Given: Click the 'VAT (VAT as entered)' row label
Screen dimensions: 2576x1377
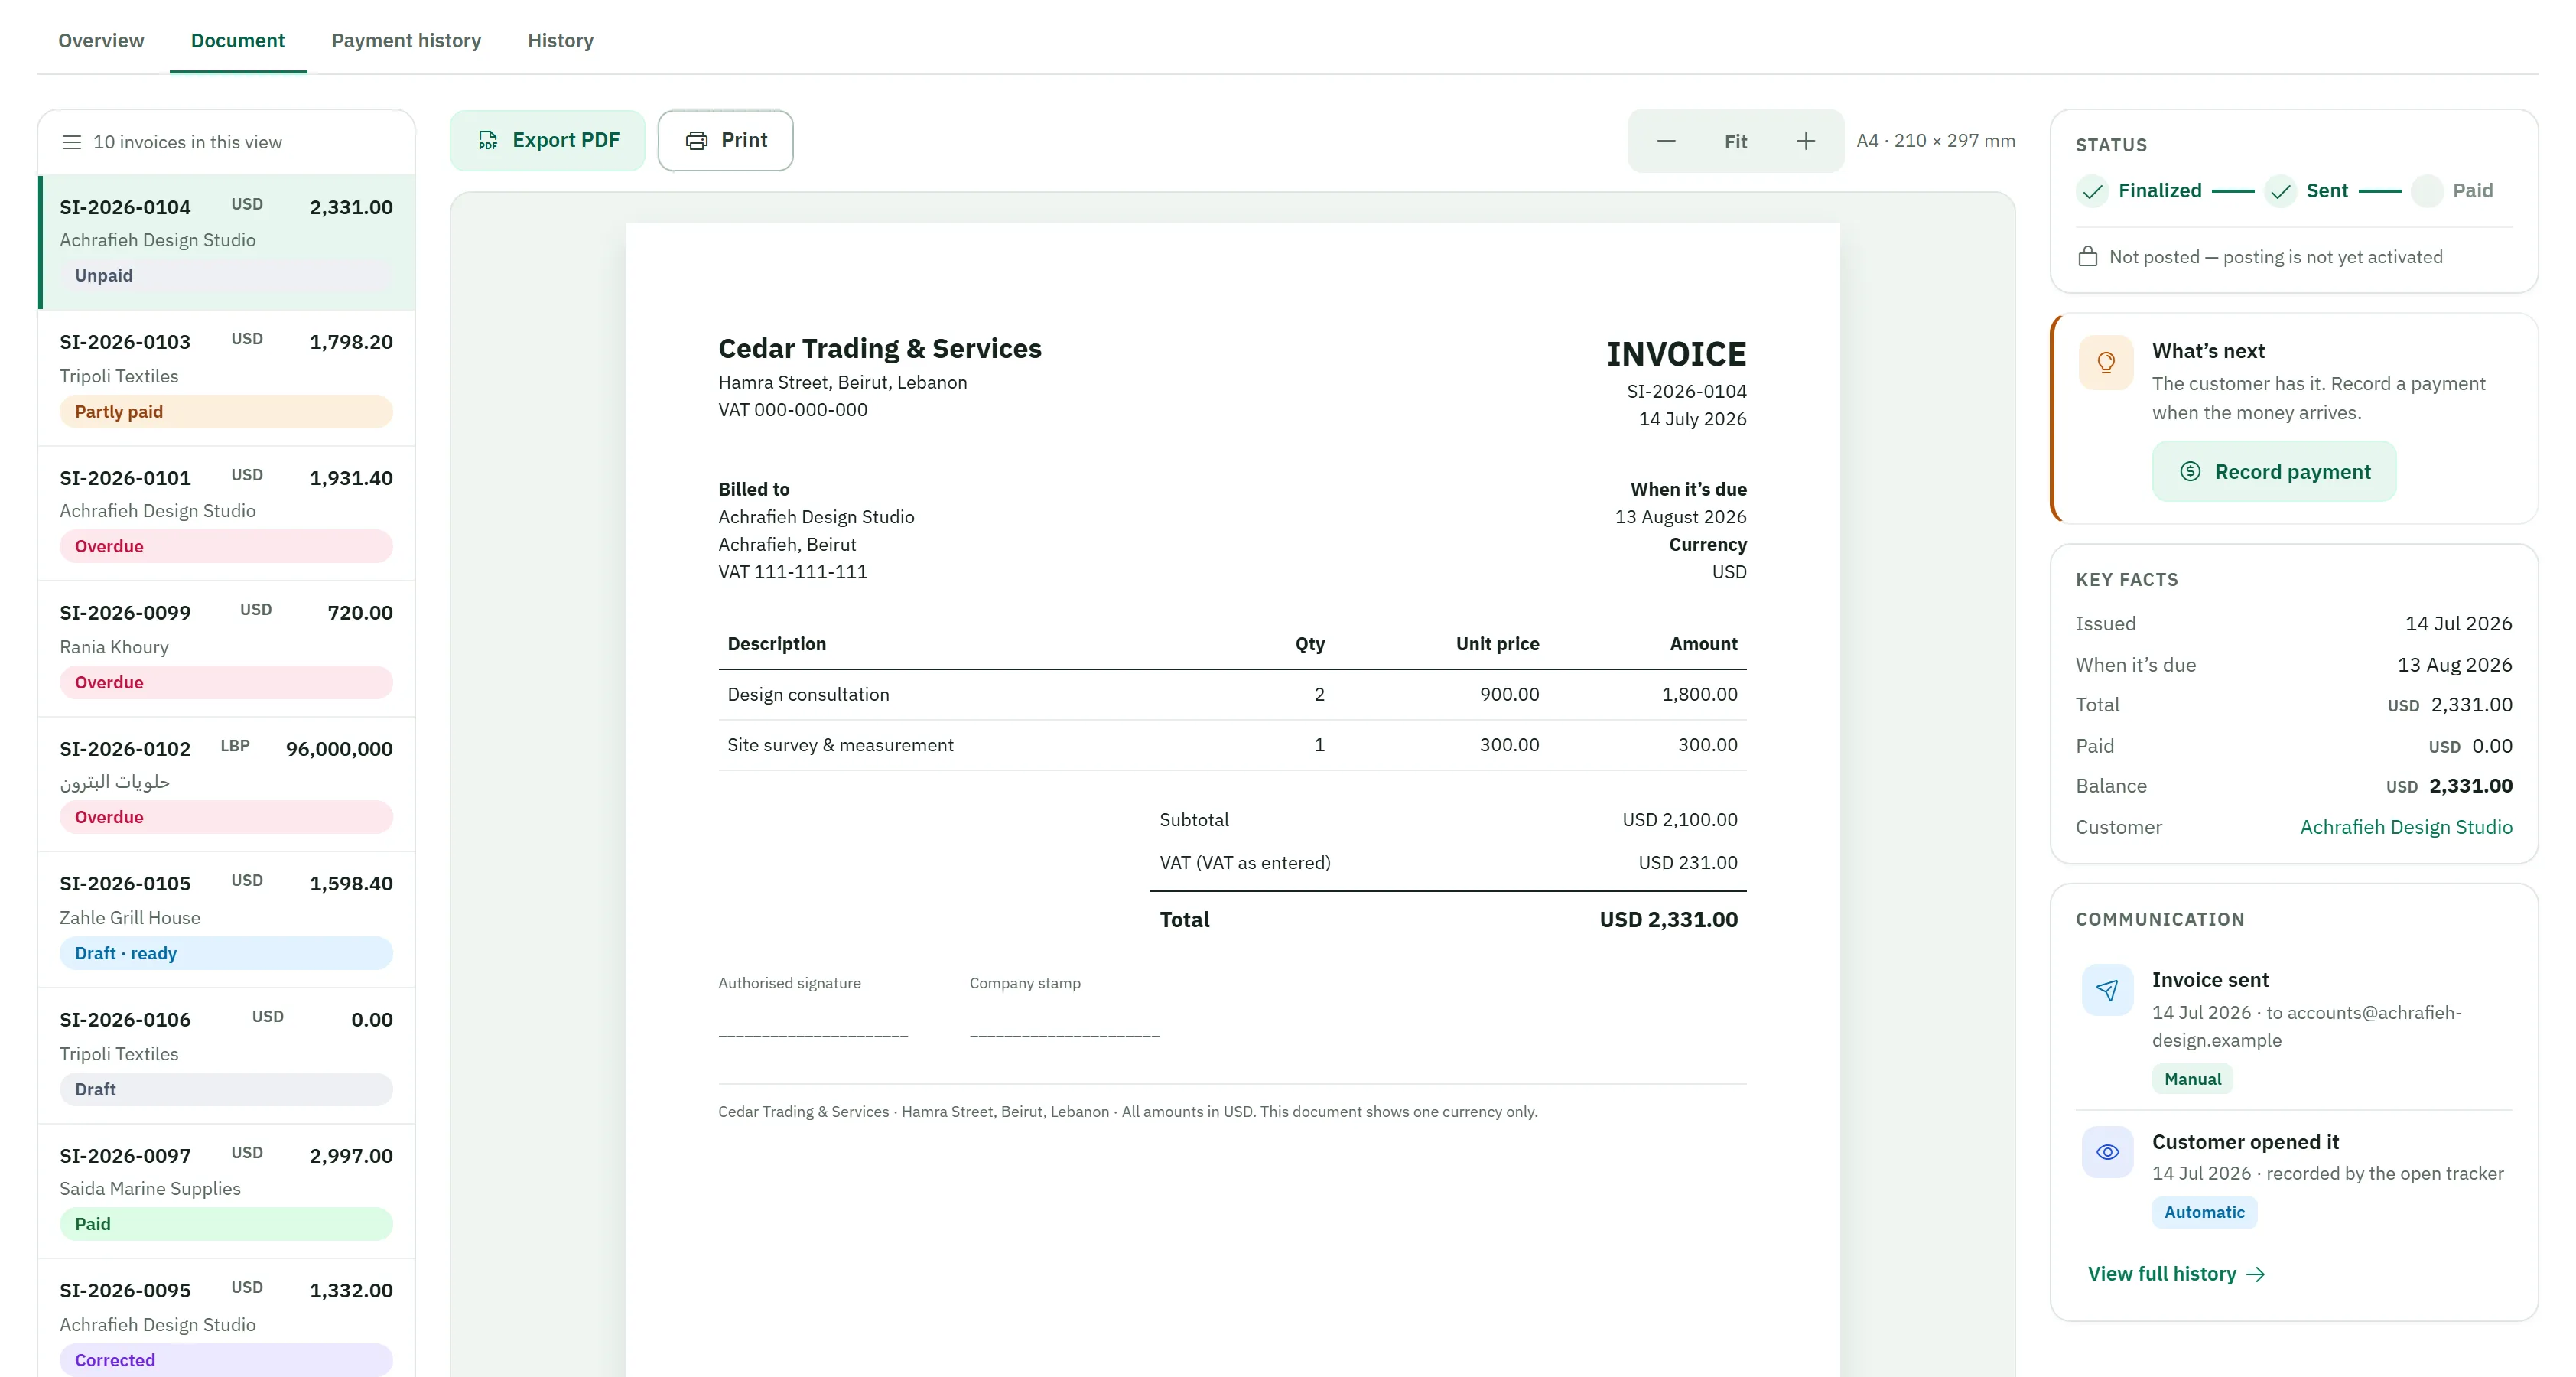Looking at the screenshot, I should pyautogui.click(x=1244, y=862).
